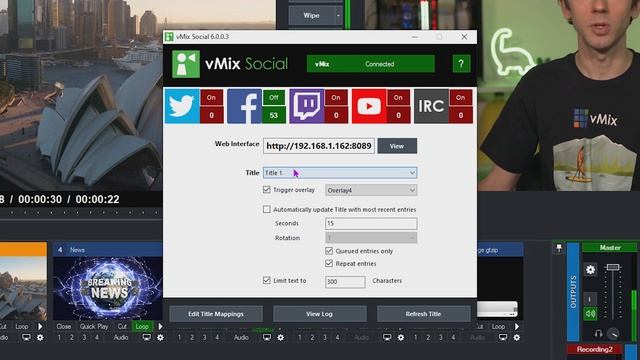
Task: Click the green vMix Connected status bar
Action: coord(371,64)
